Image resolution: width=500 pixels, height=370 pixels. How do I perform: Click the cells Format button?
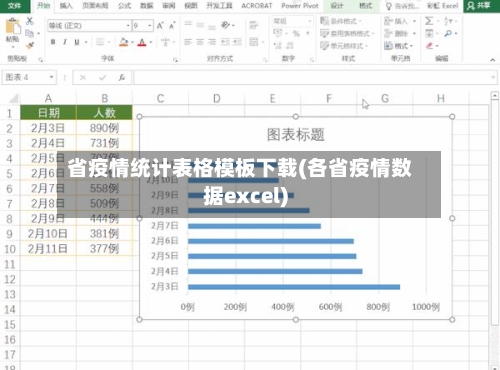click(x=398, y=45)
